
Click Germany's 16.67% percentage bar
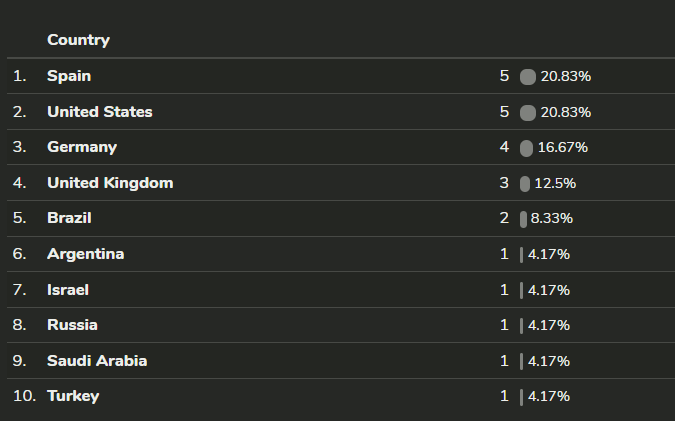pos(527,148)
